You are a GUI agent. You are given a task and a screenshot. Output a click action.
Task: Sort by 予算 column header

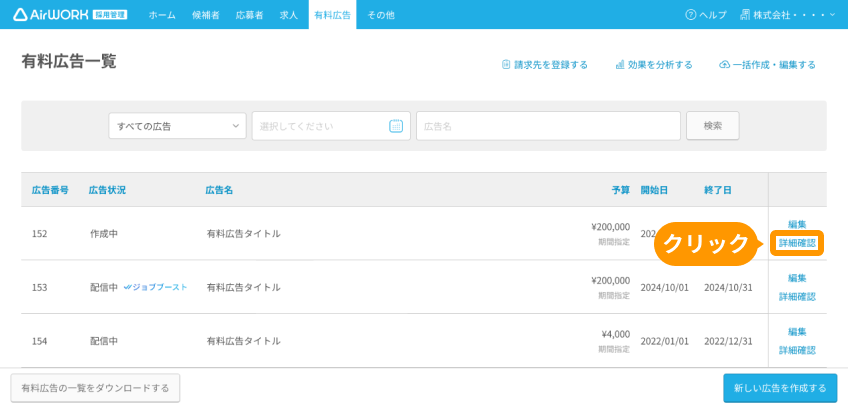pyautogui.click(x=621, y=190)
